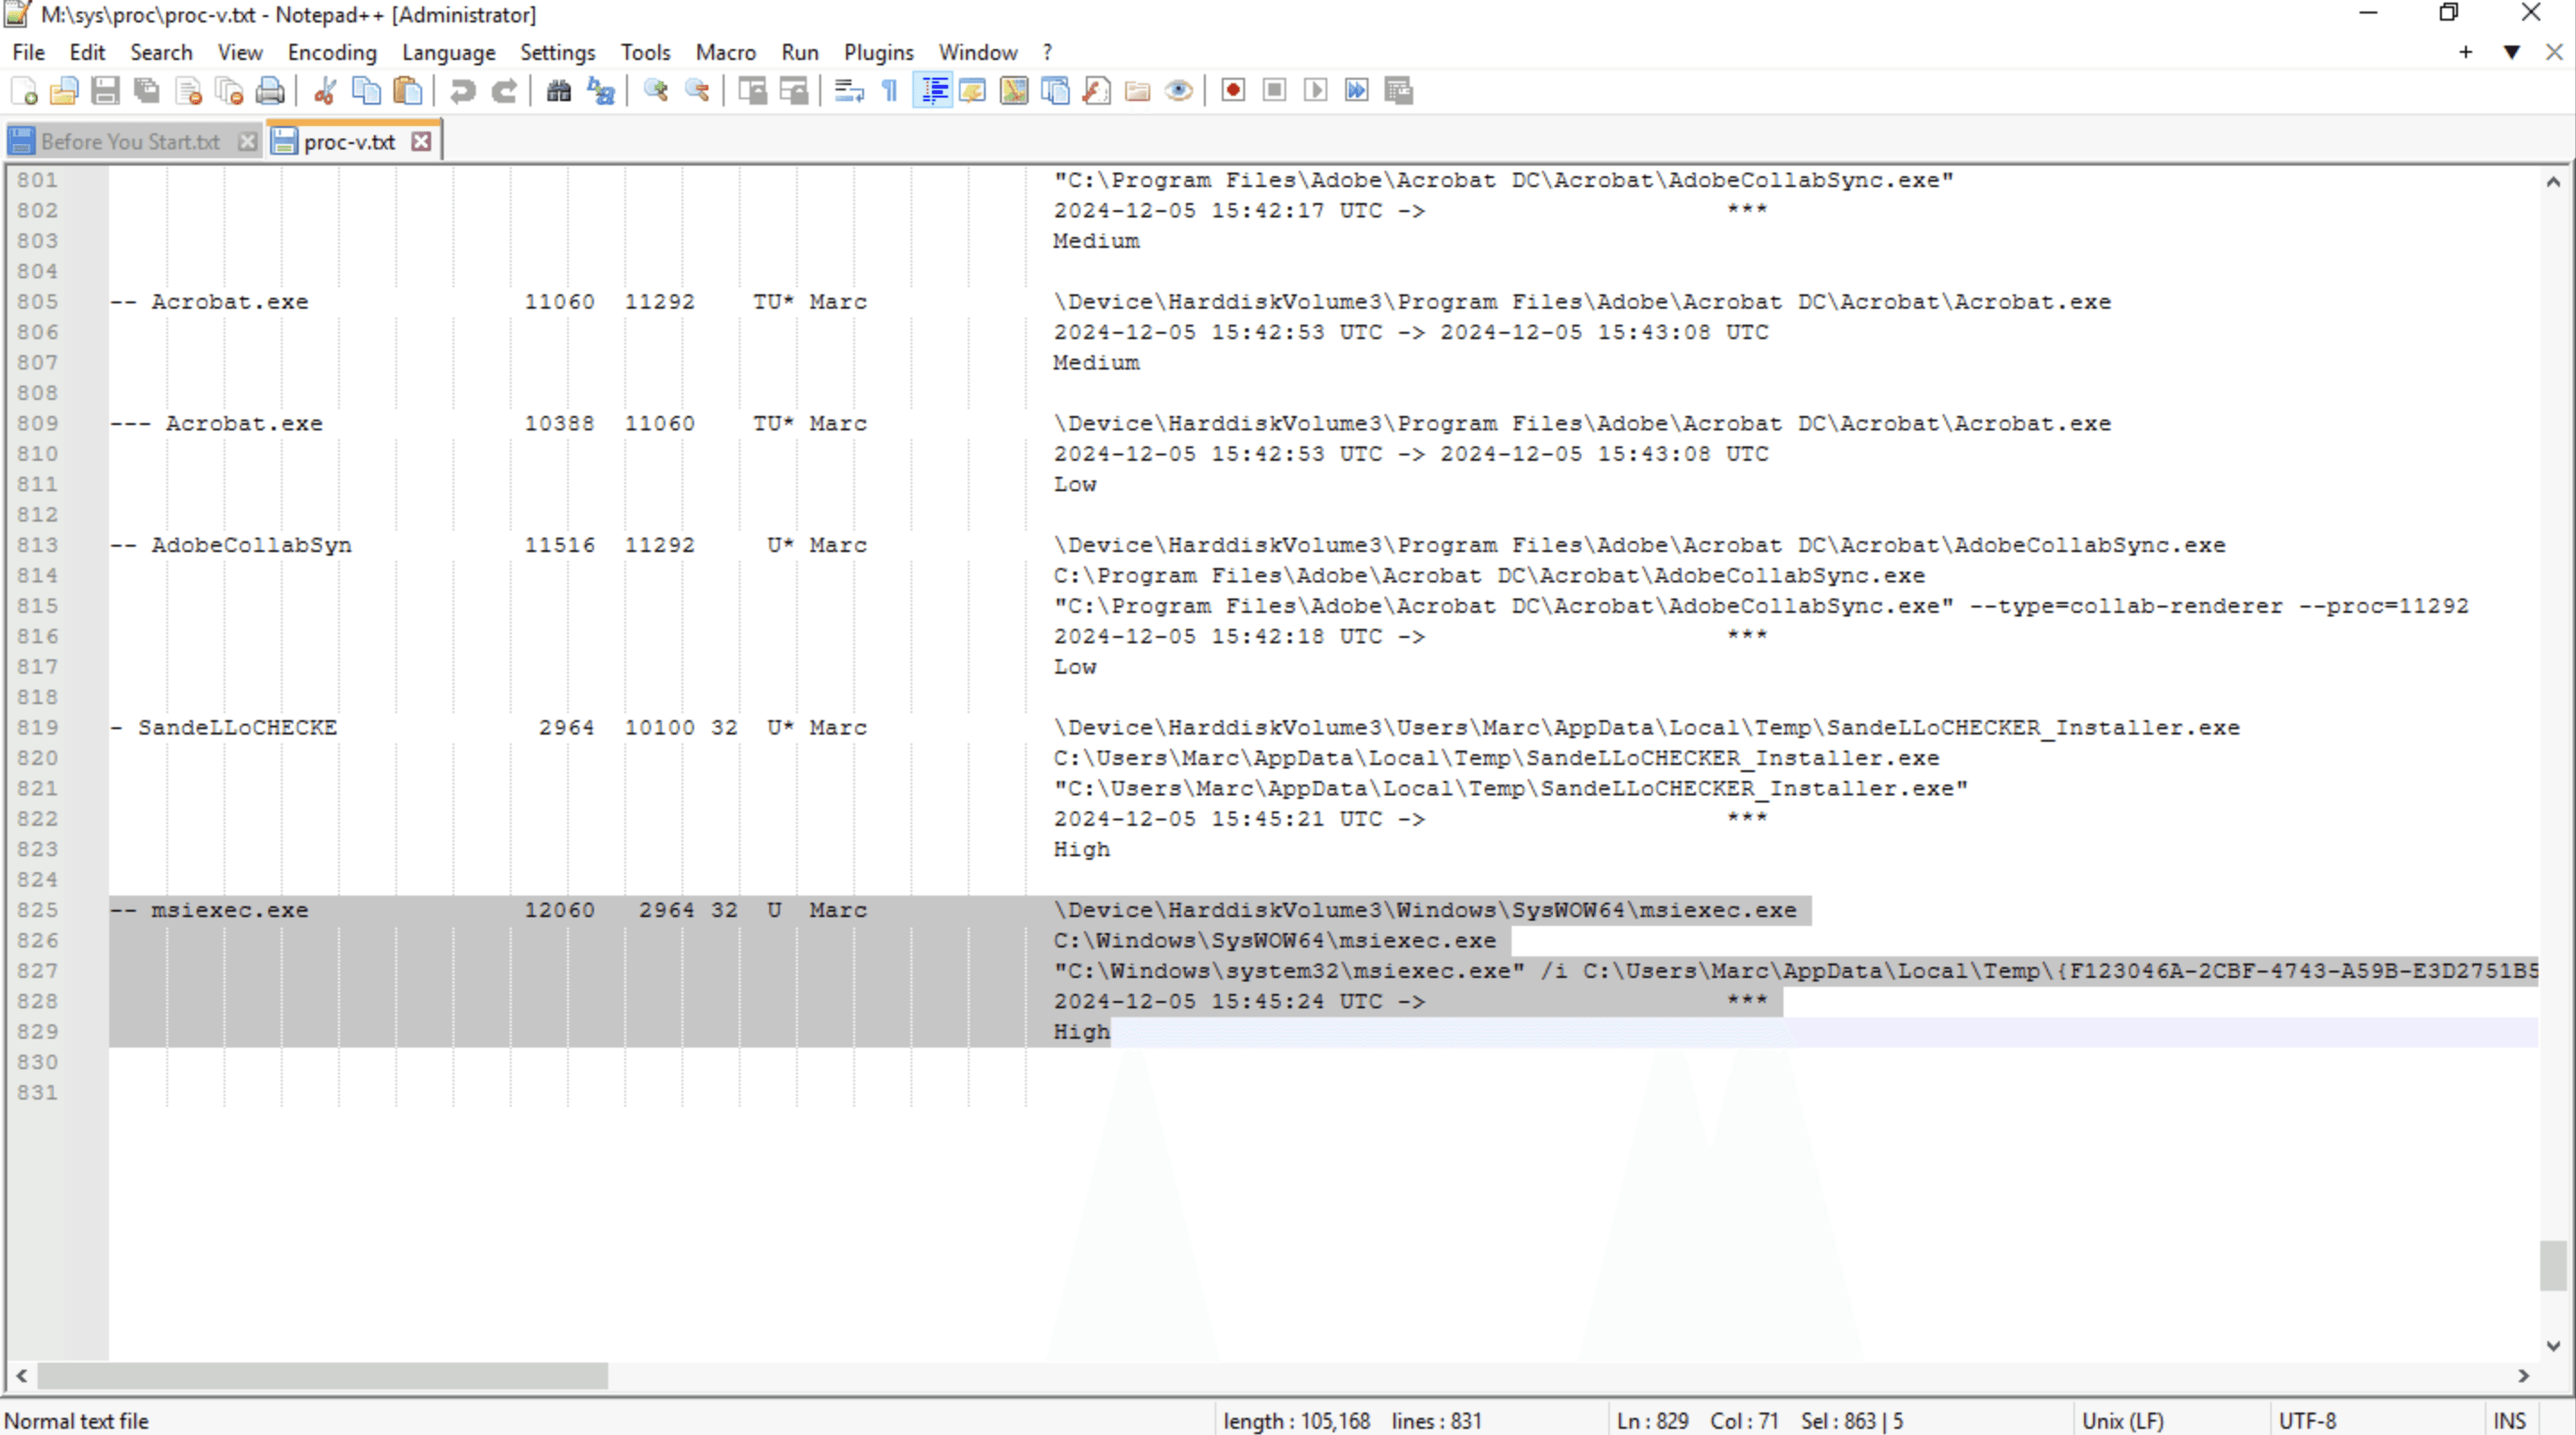Image resolution: width=2576 pixels, height=1435 pixels.
Task: Open the Edit menu
Action: [x=87, y=52]
